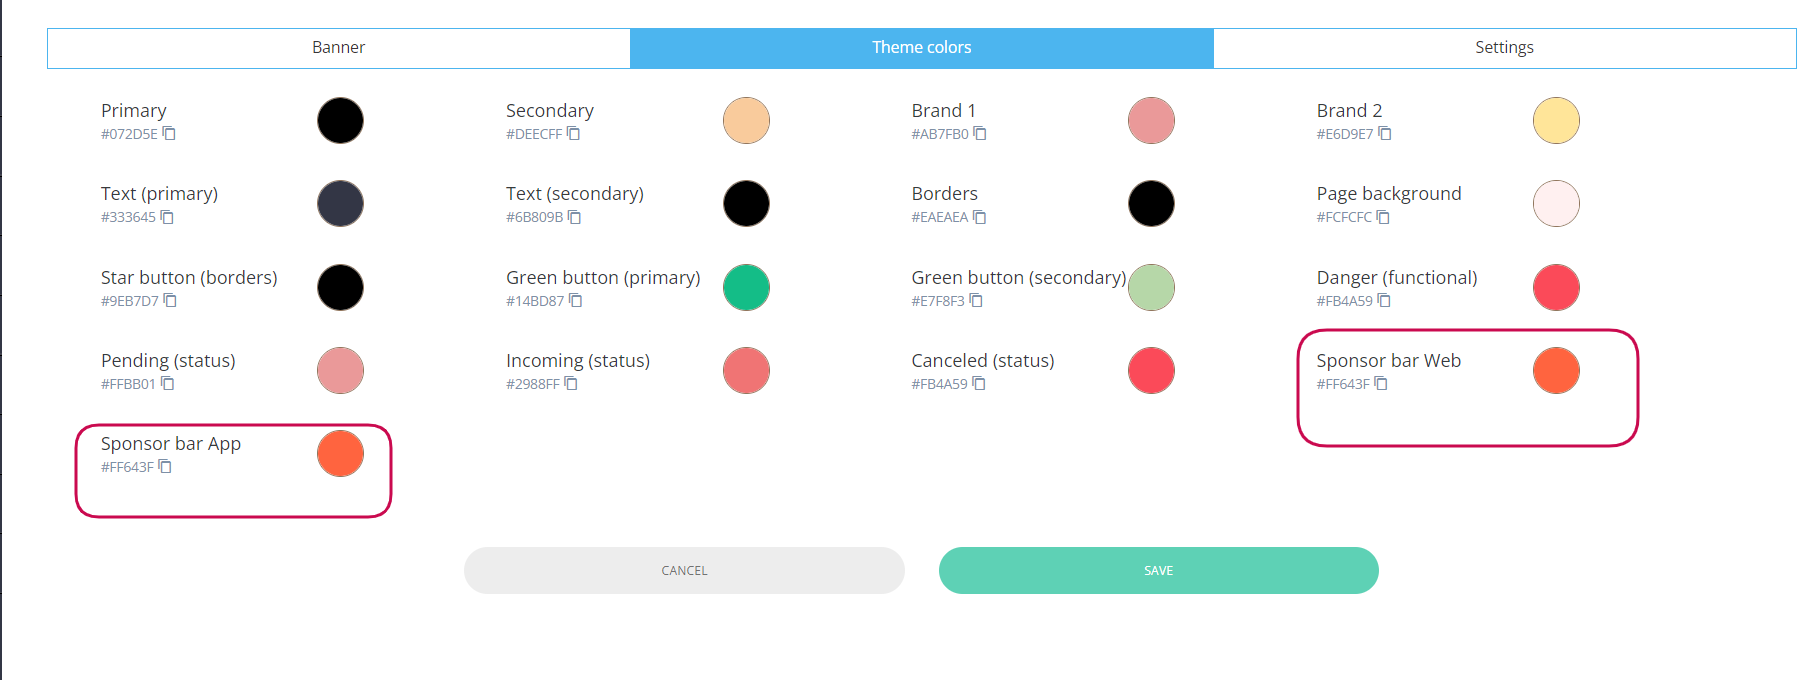This screenshot has height=680, width=1820.
Task: Copy the Sponsor bar App hex code
Action: click(x=165, y=467)
